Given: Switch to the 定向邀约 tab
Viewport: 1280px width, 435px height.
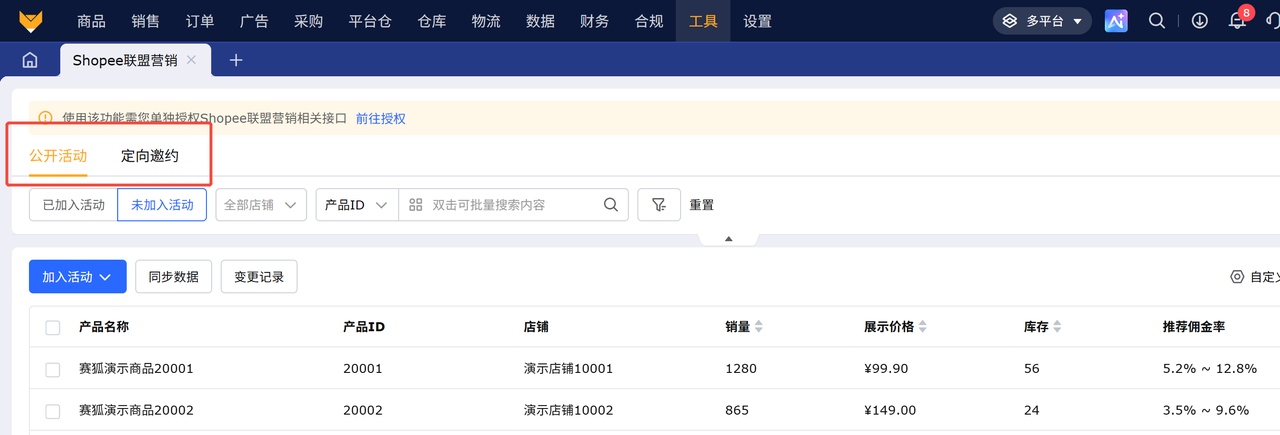Looking at the screenshot, I should pyautogui.click(x=150, y=156).
